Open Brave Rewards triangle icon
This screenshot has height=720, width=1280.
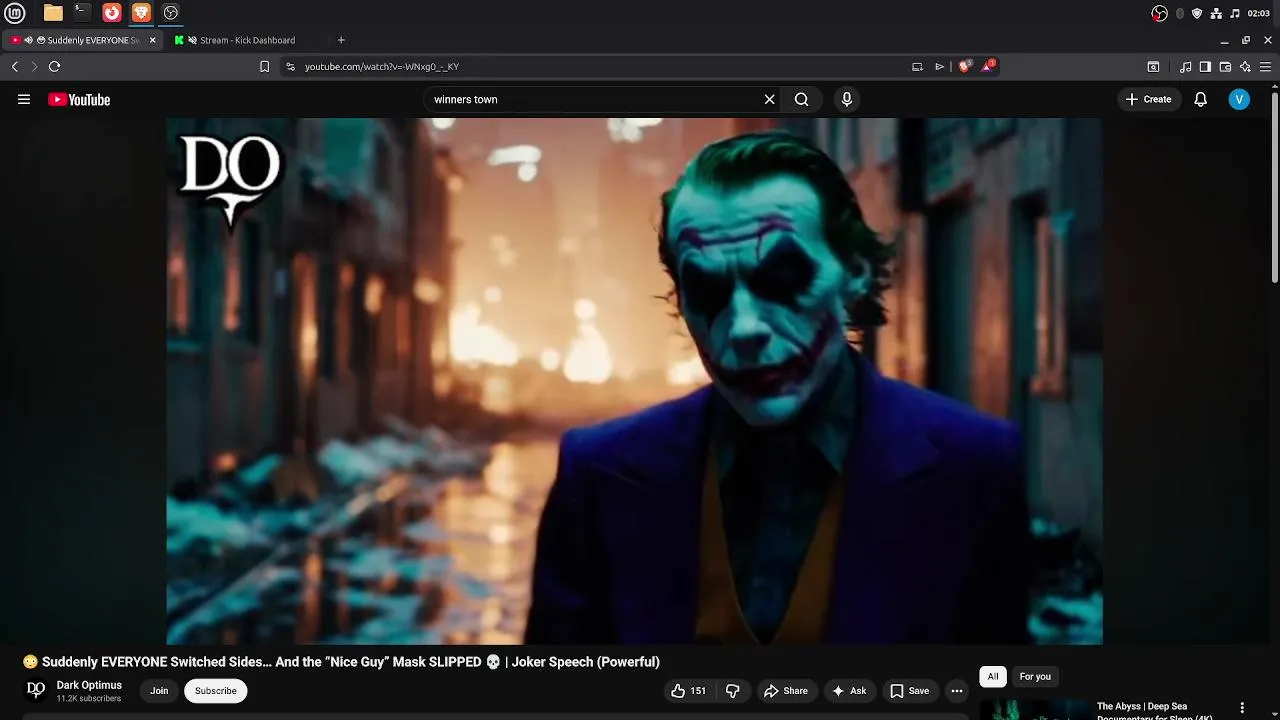coord(988,66)
